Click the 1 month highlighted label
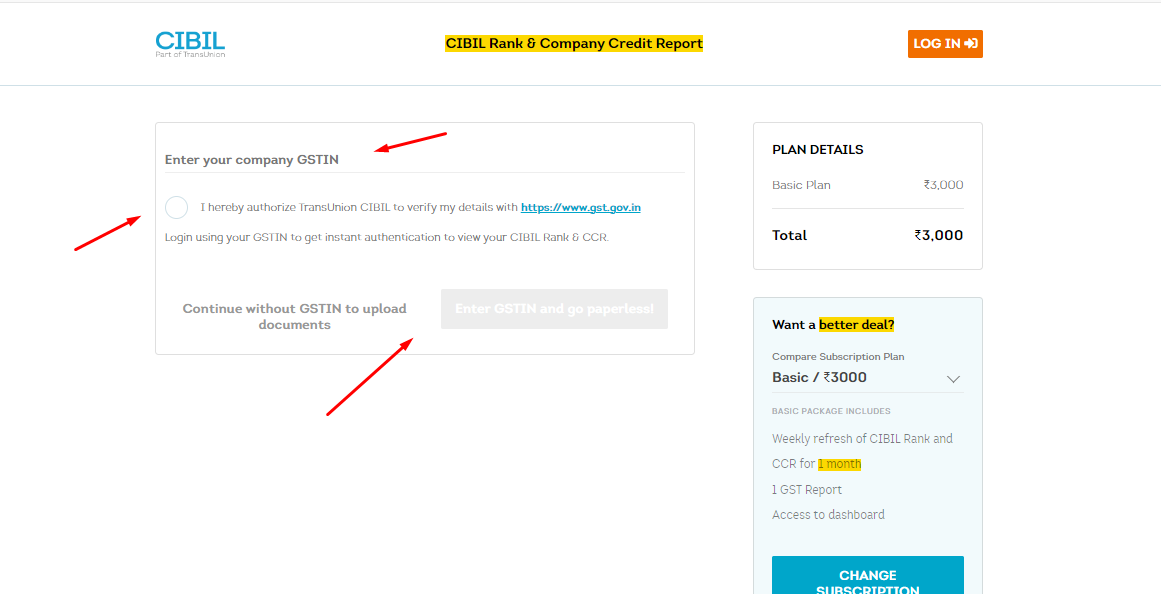The image size is (1161, 594). (x=839, y=463)
